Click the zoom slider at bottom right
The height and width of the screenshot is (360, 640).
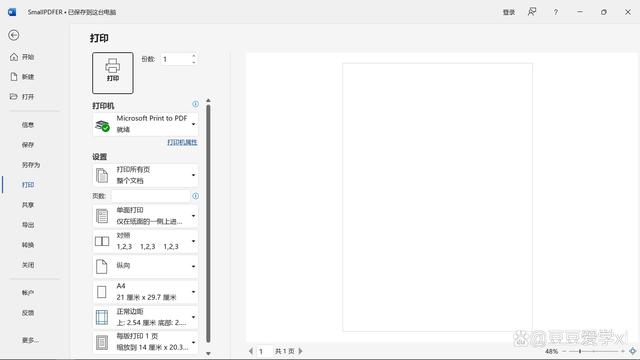tap(594, 351)
